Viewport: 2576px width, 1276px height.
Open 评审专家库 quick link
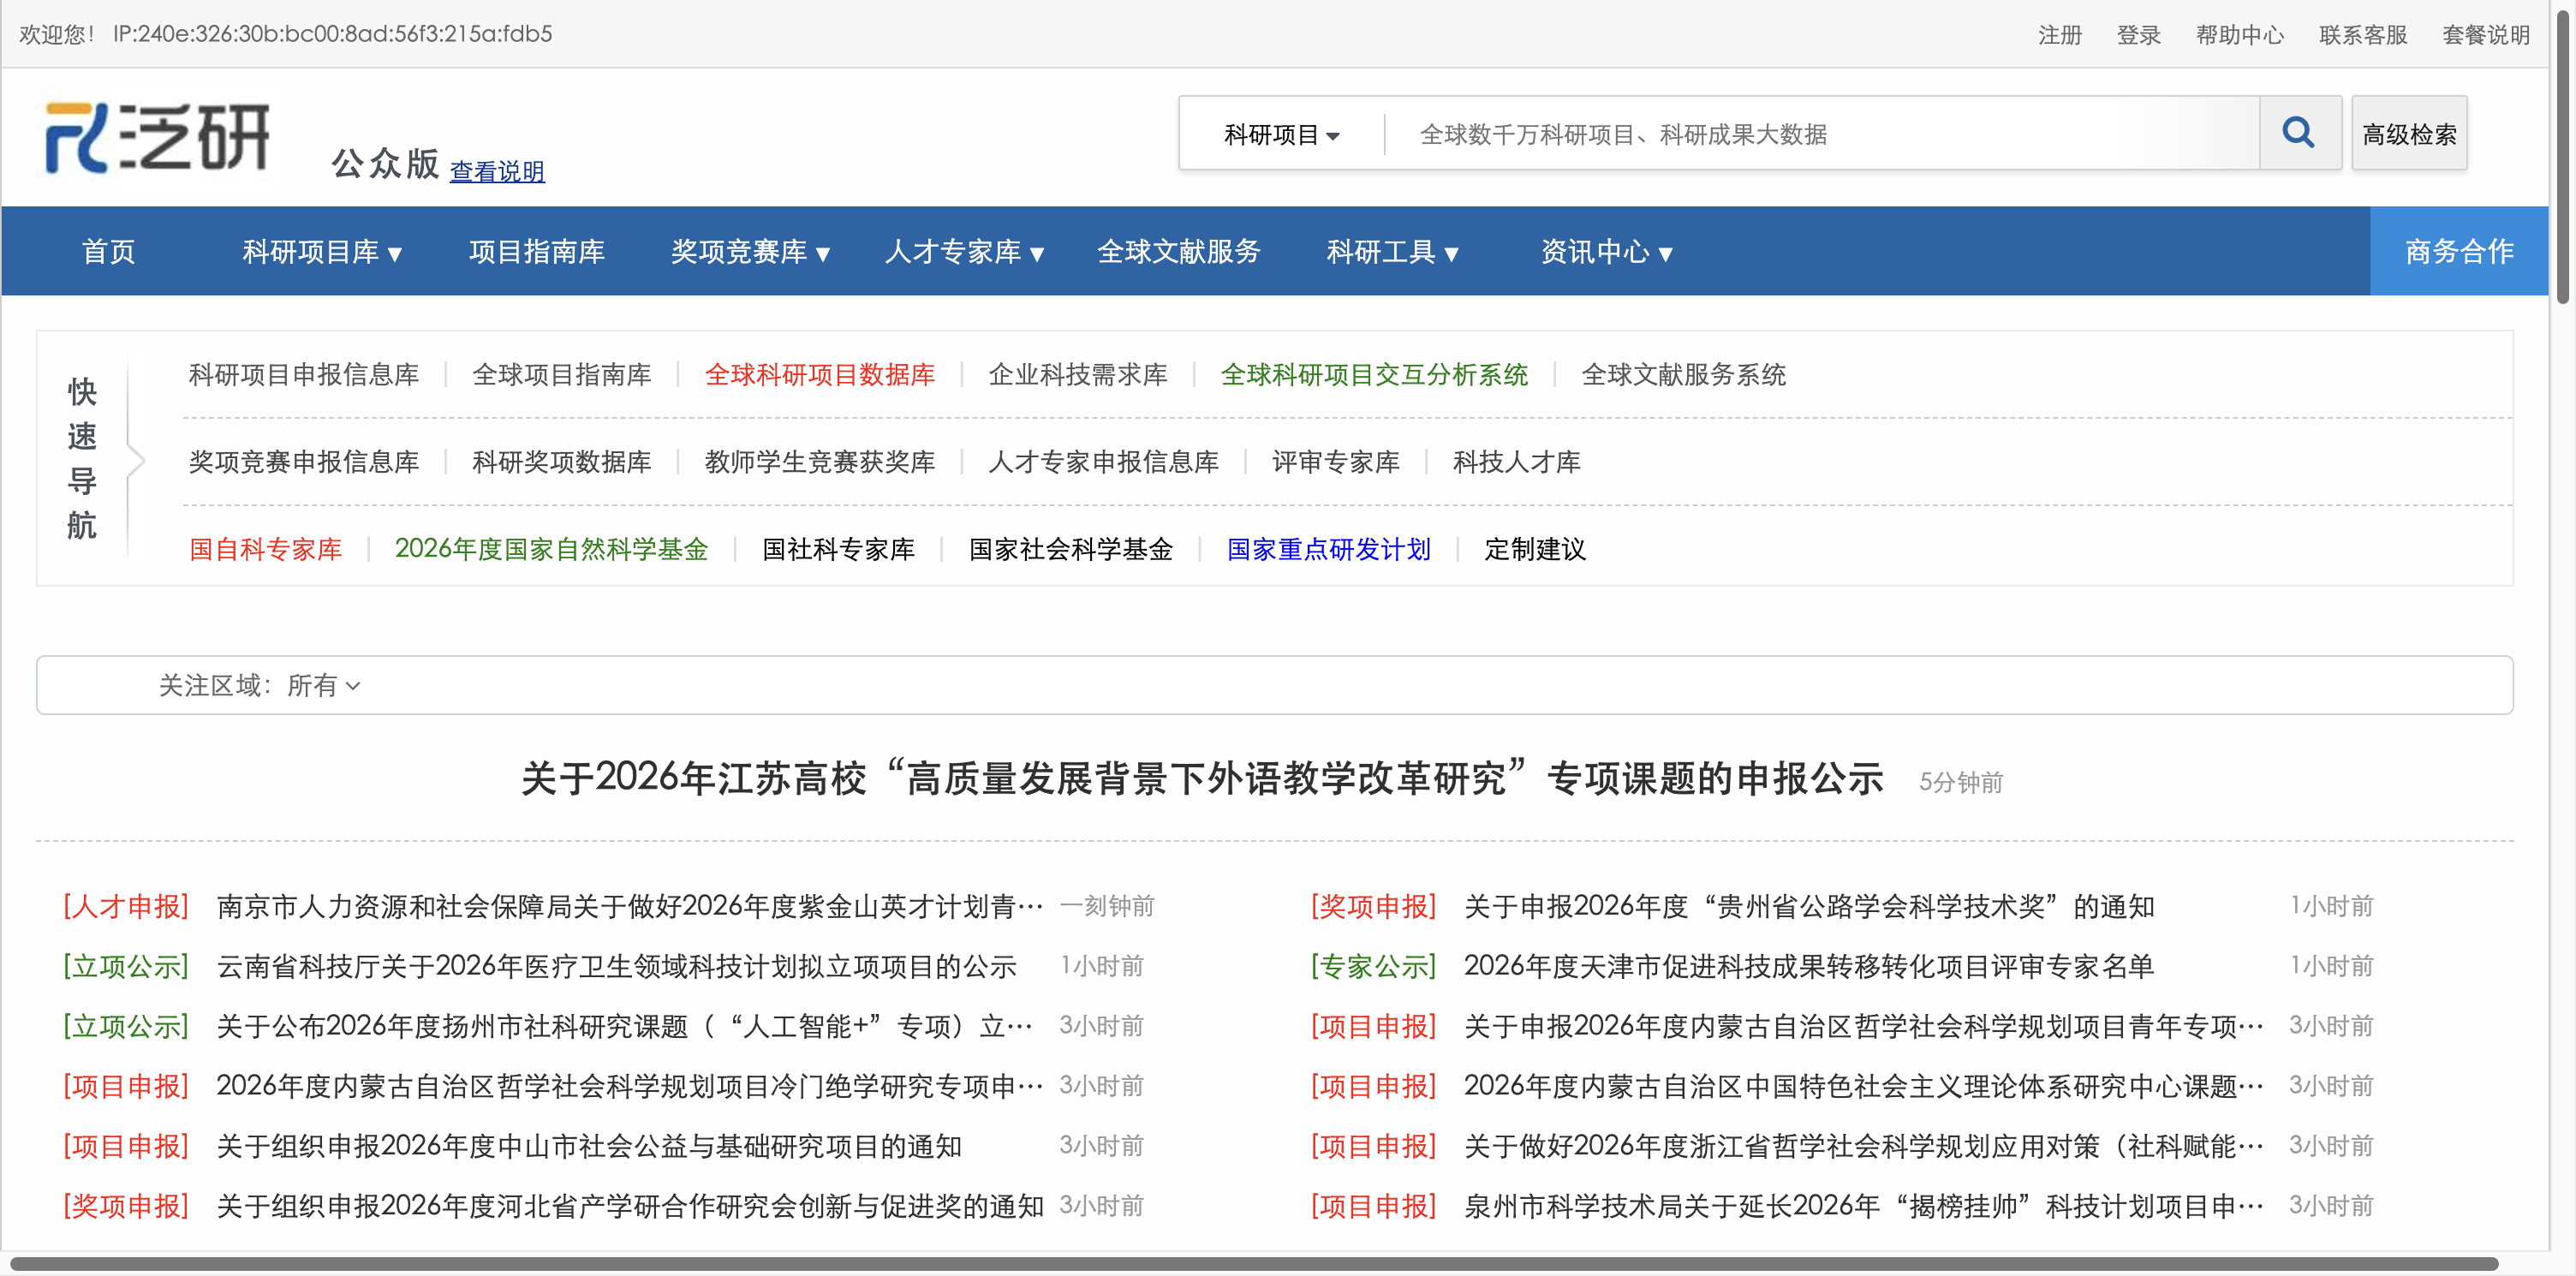click(x=1336, y=461)
